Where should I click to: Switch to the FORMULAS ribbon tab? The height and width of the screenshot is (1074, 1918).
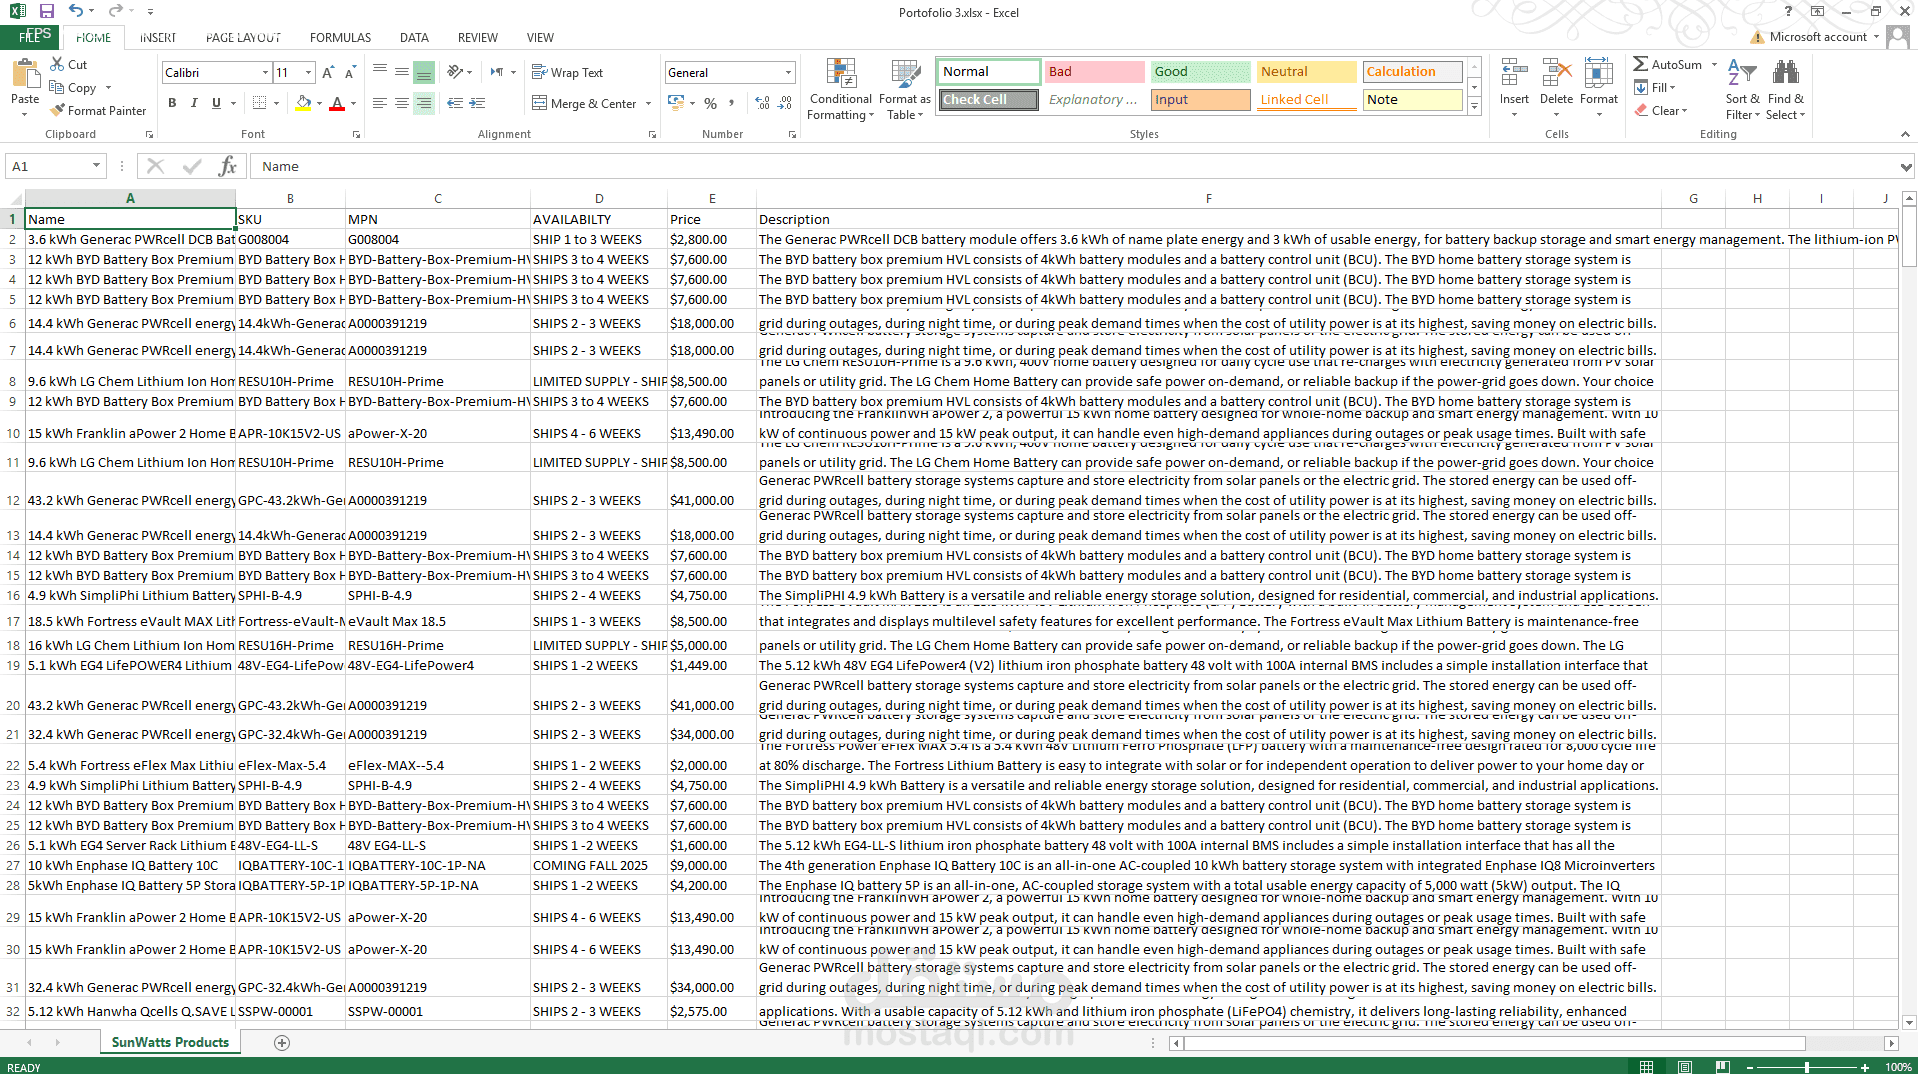pyautogui.click(x=340, y=37)
